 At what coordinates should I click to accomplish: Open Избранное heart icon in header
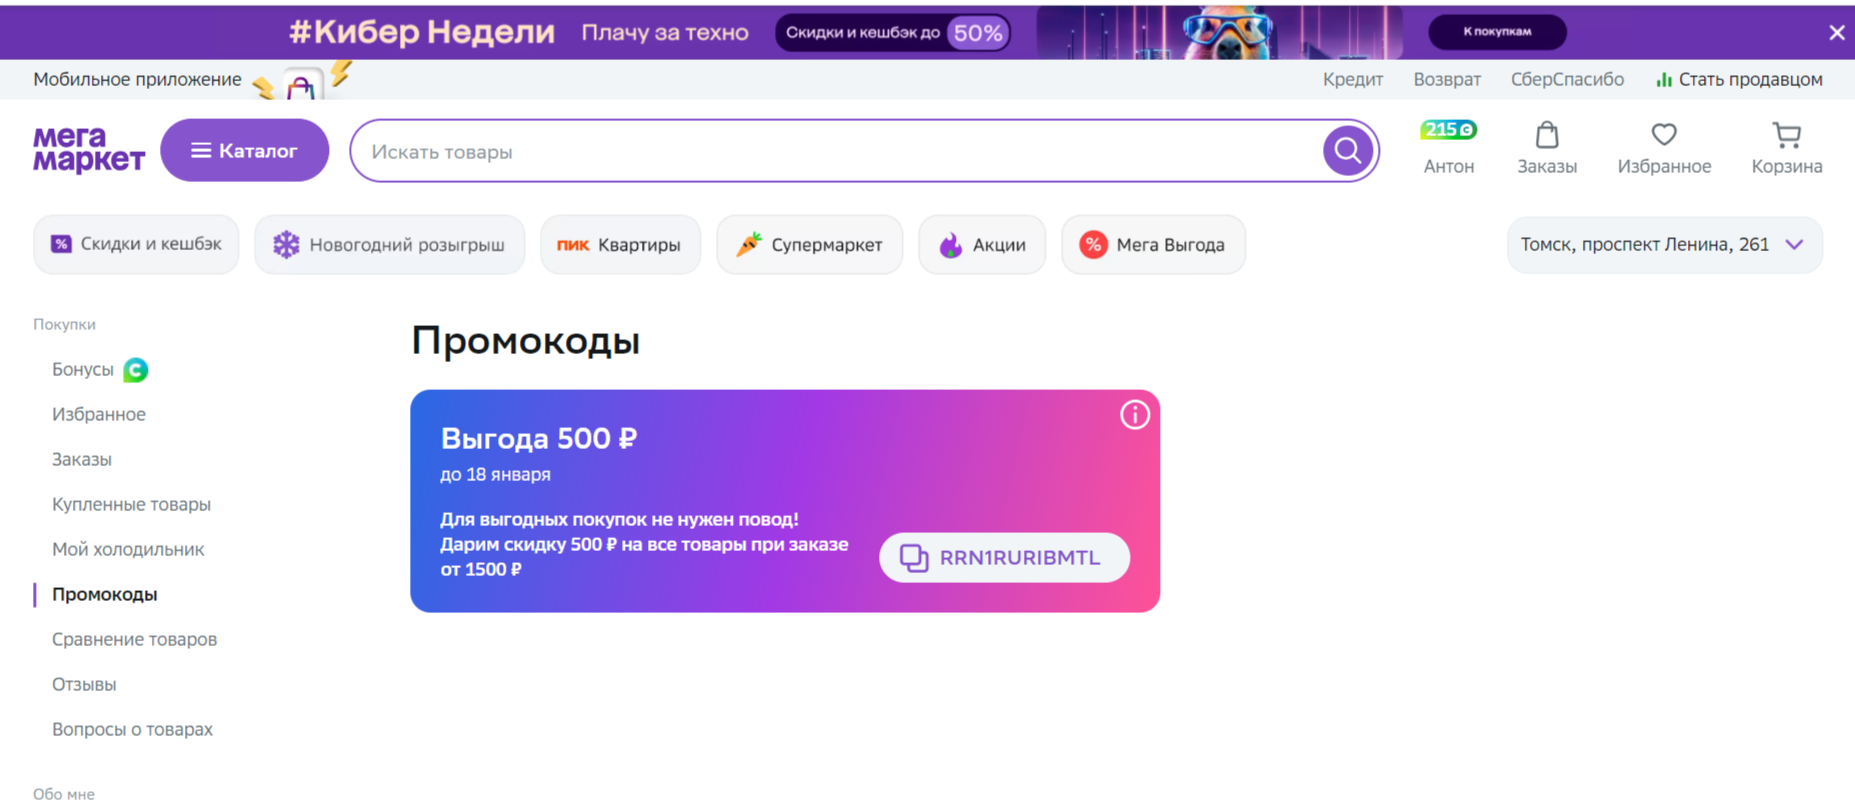(x=1664, y=149)
